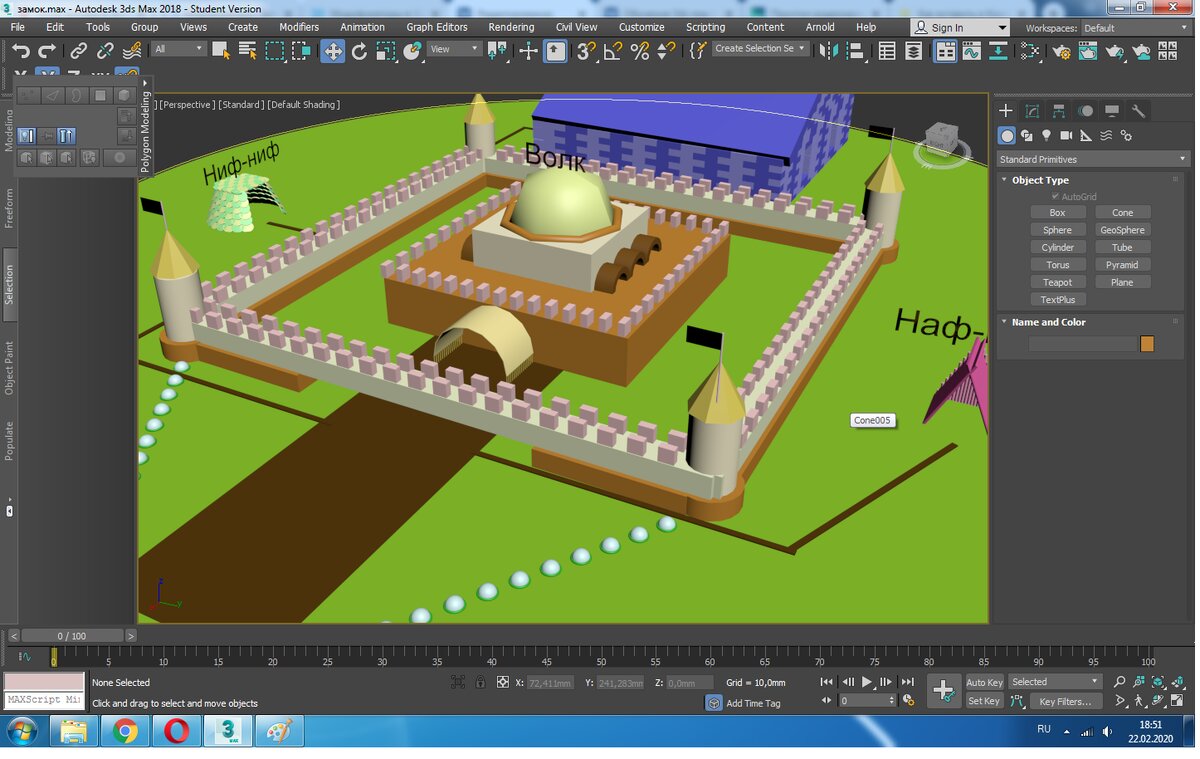The height and width of the screenshot is (759, 1200).
Task: Open the Graph Editors menu
Action: [437, 27]
